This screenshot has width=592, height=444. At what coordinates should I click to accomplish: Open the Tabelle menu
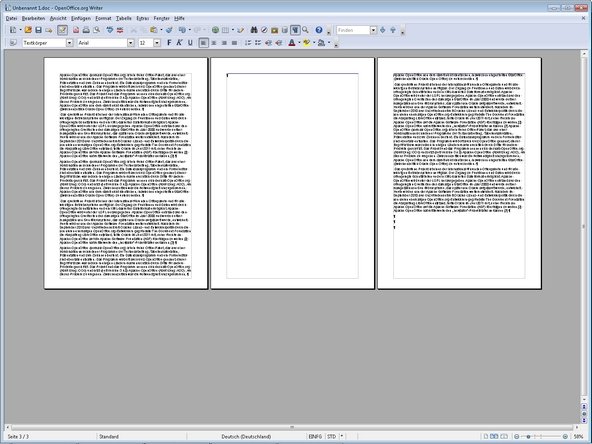[x=123, y=18]
